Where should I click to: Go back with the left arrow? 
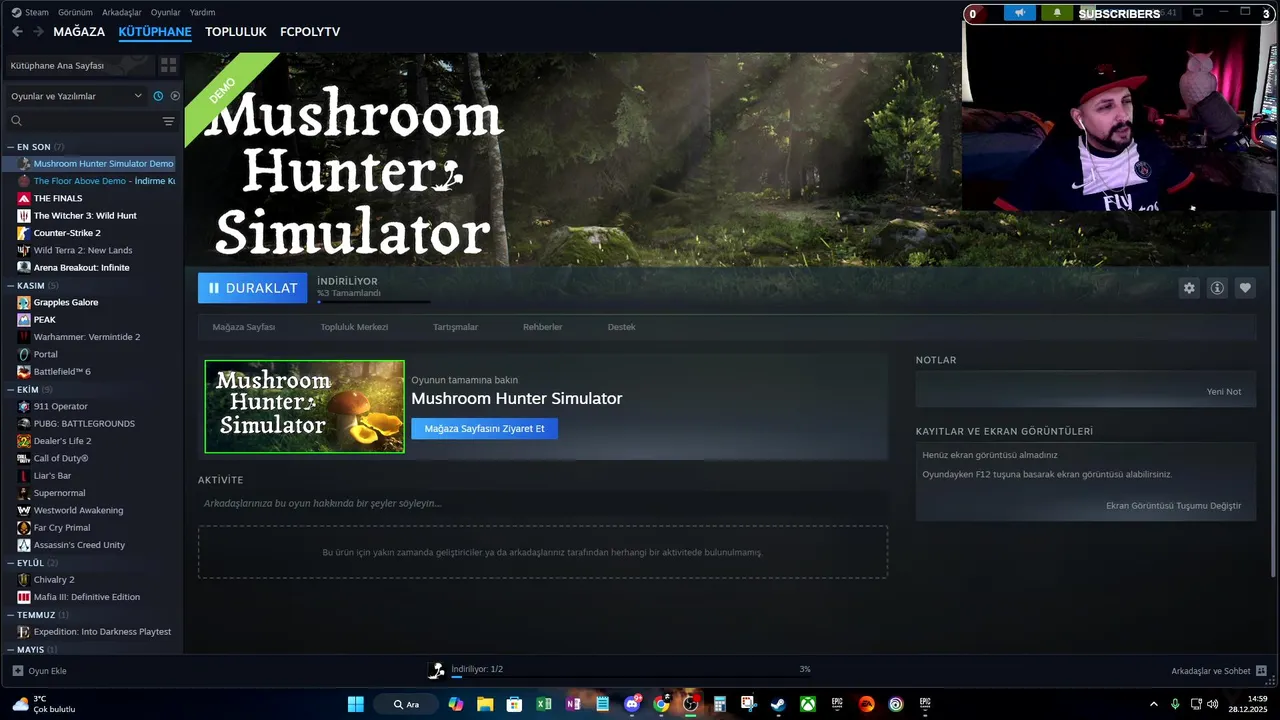pos(17,32)
